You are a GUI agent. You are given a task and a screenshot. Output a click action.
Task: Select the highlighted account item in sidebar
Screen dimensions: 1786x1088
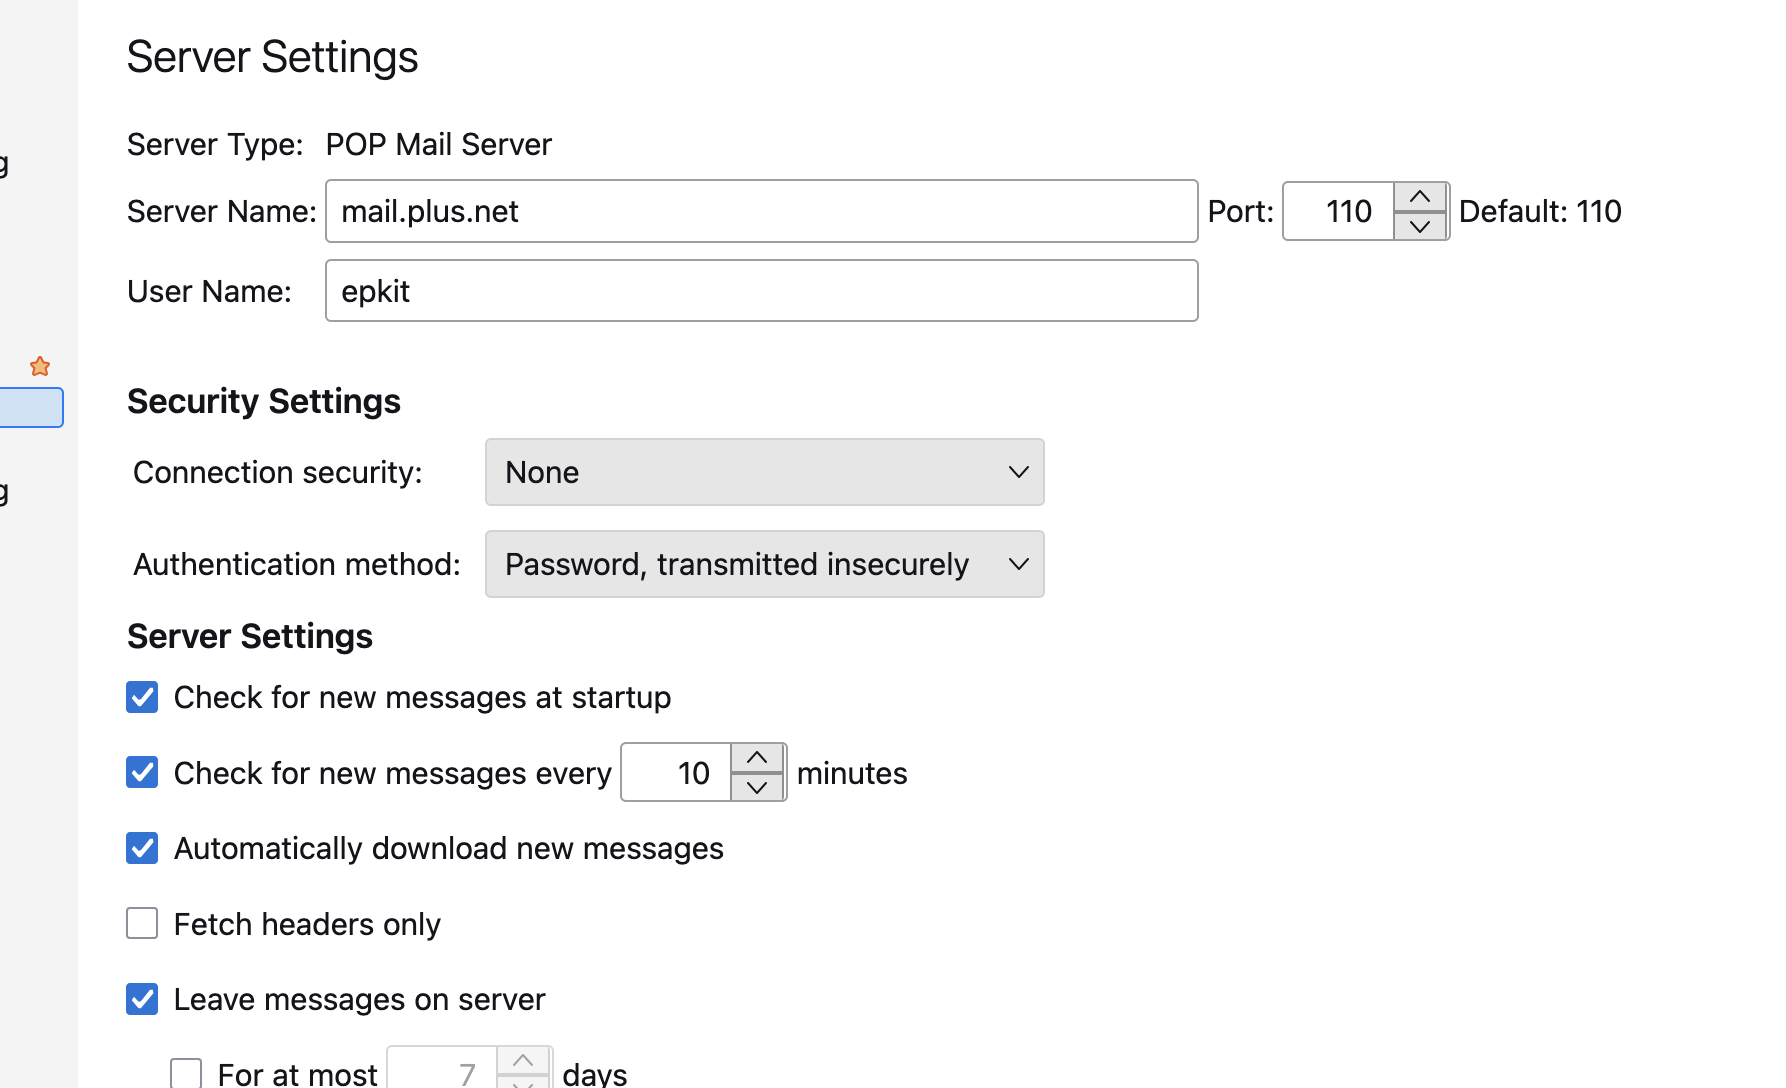tap(31, 408)
